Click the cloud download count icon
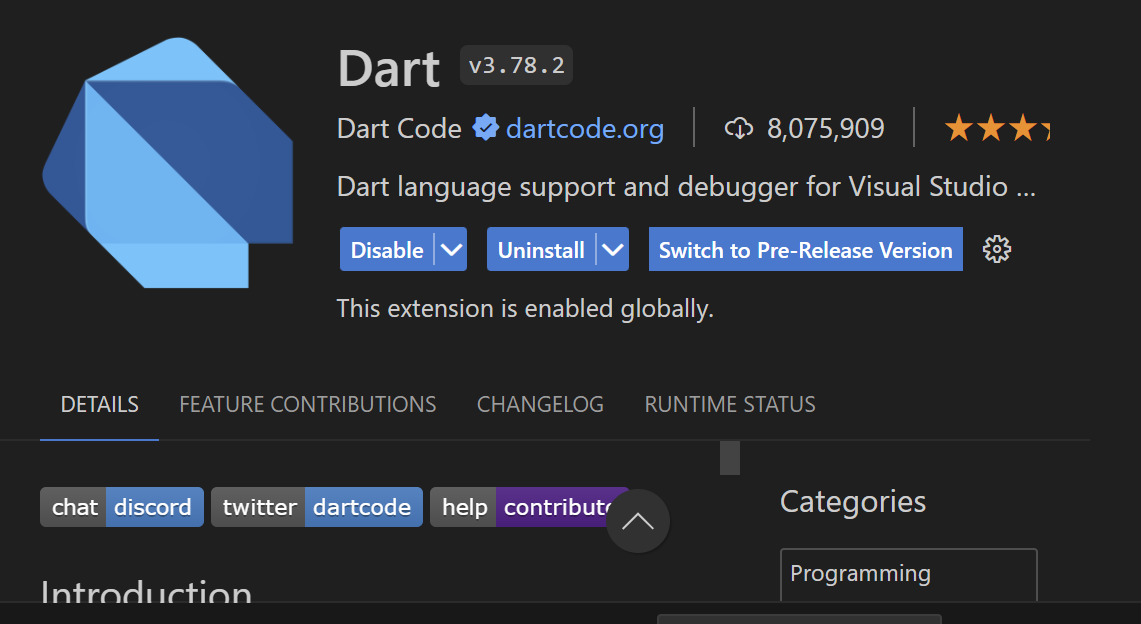The image size is (1141, 624). [739, 129]
